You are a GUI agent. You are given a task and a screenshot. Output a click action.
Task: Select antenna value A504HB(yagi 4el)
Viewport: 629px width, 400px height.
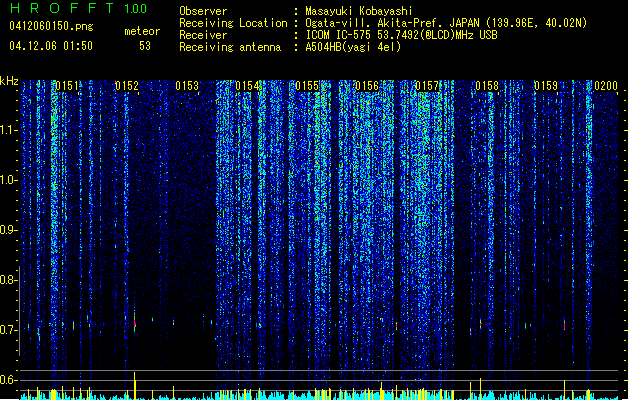coord(353,47)
